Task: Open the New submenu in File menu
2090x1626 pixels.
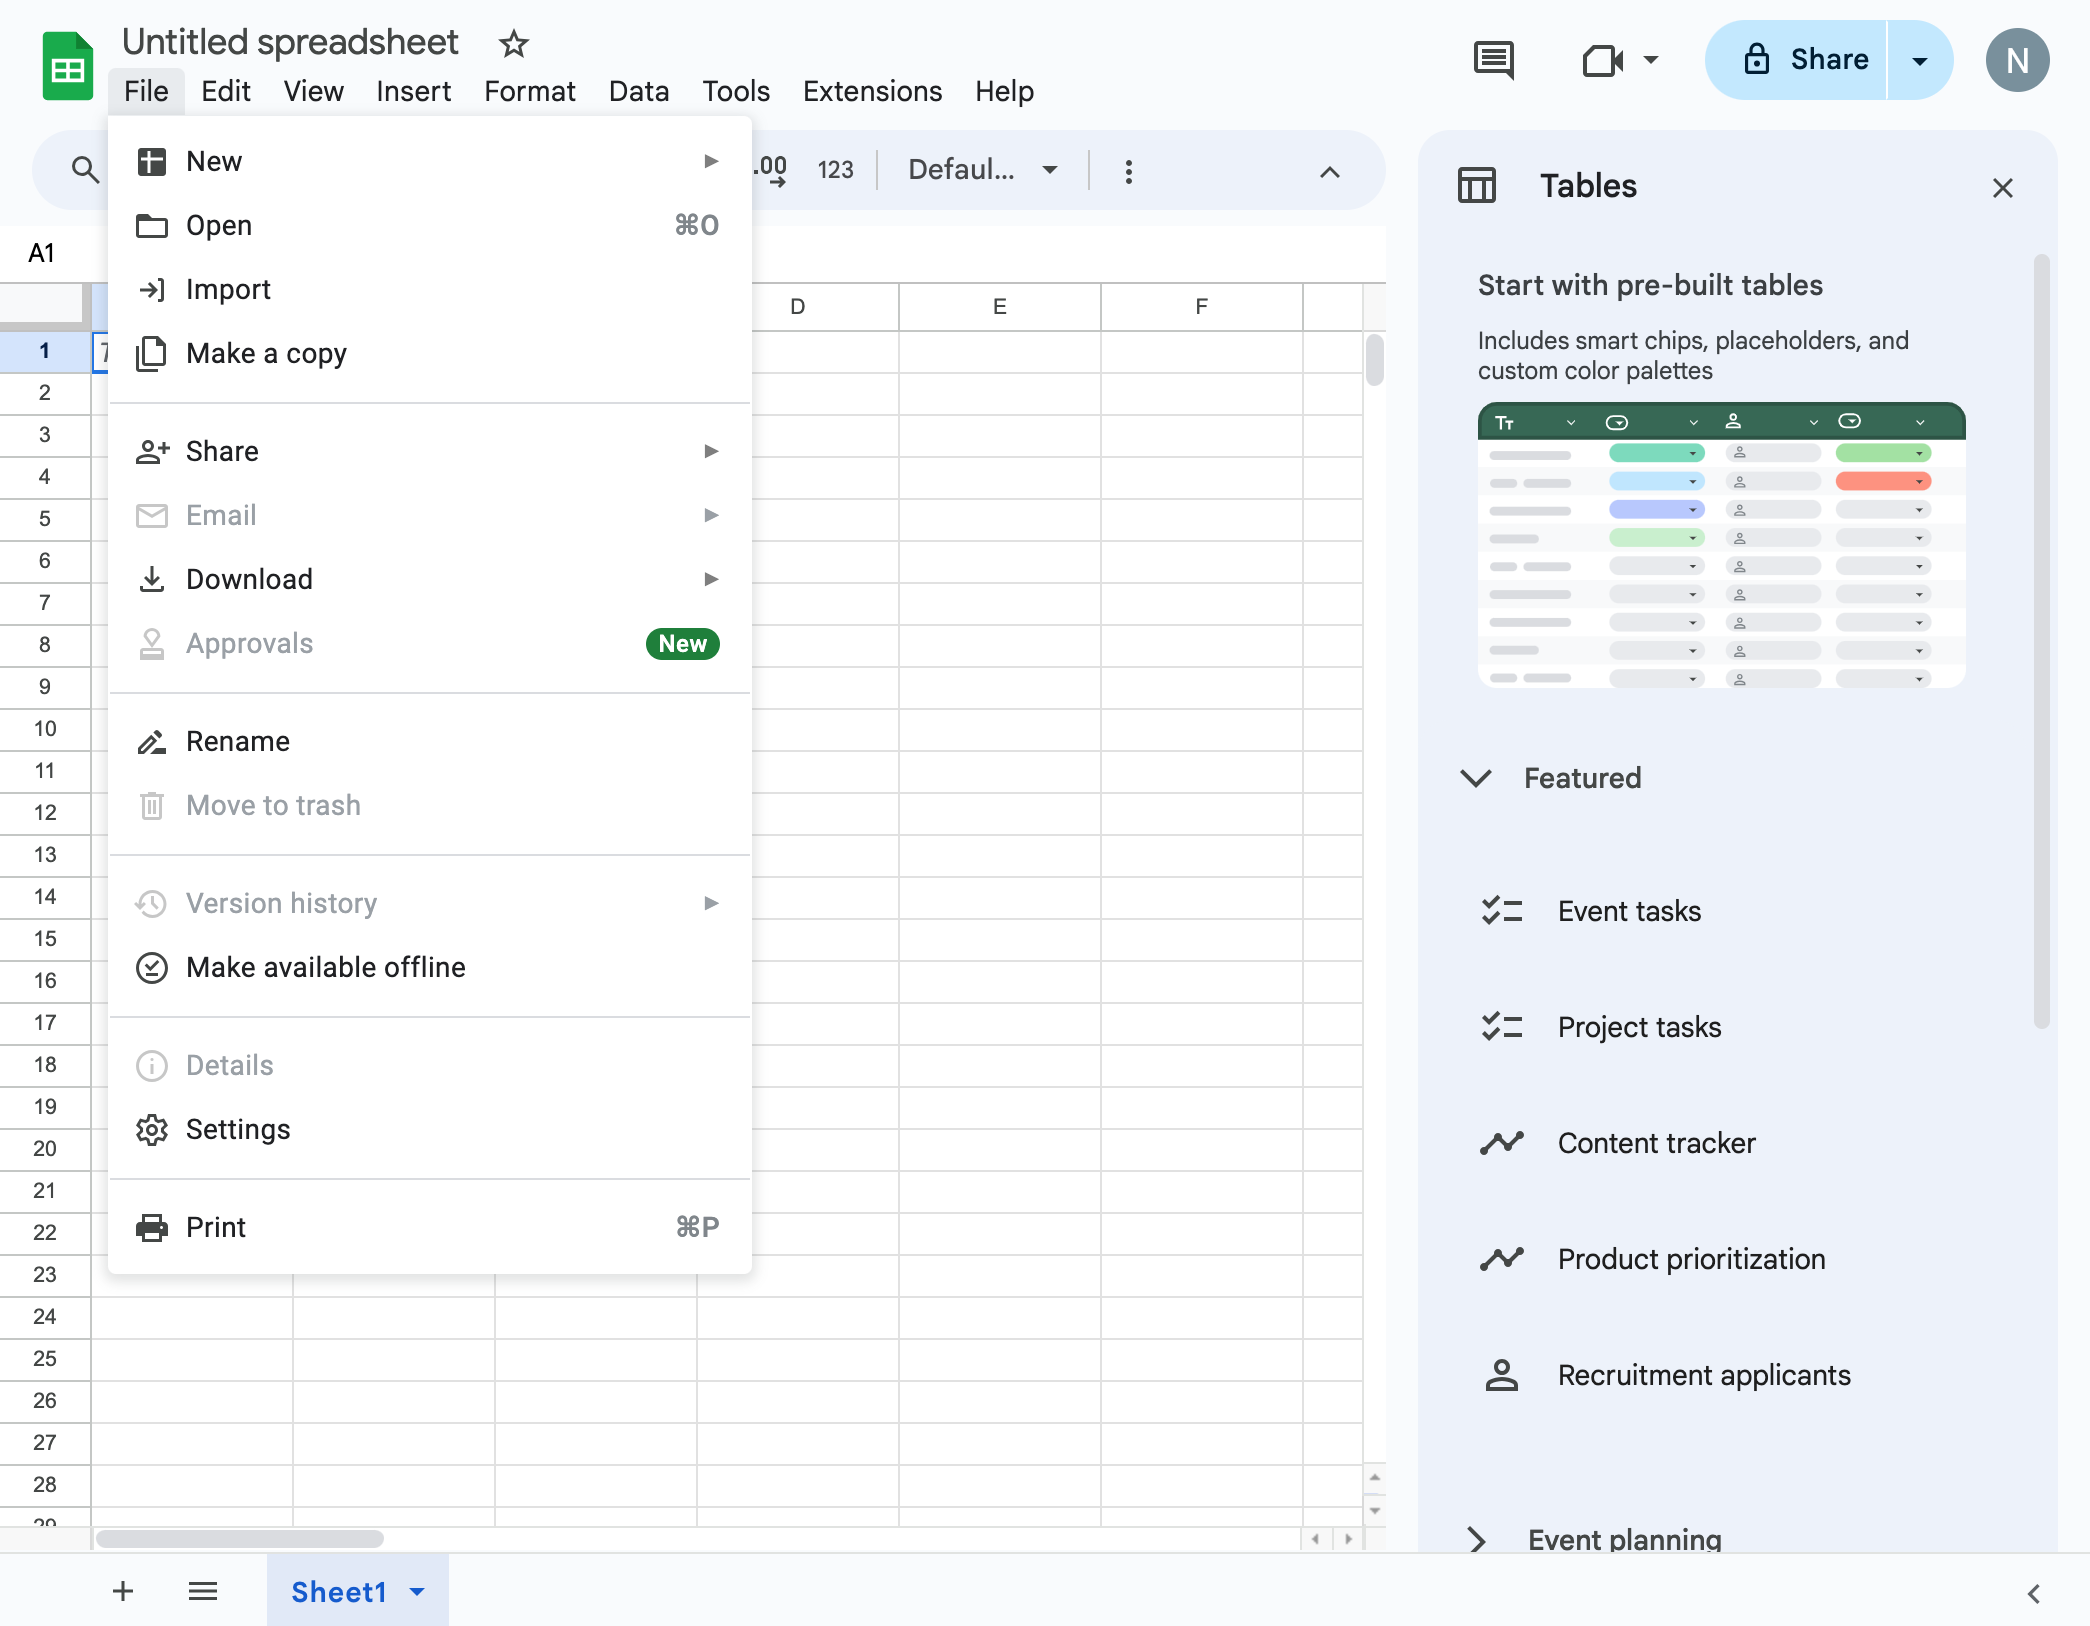Action: click(x=430, y=162)
